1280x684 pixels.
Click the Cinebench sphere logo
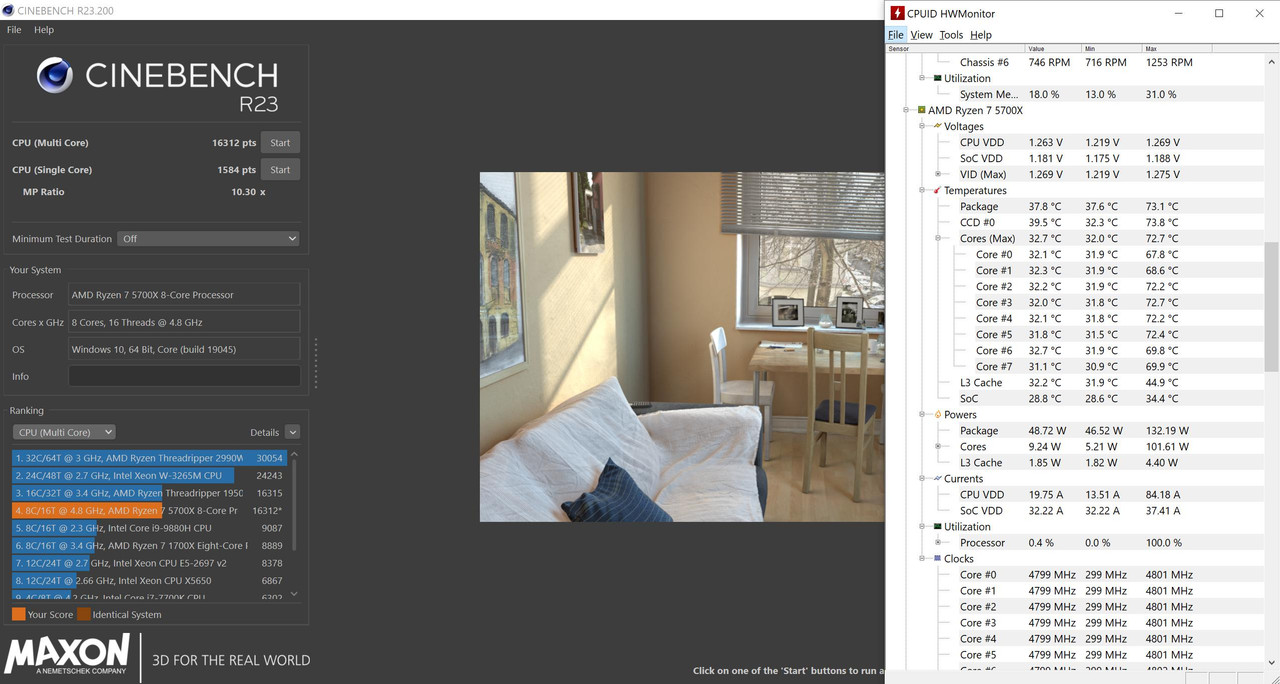tap(55, 76)
